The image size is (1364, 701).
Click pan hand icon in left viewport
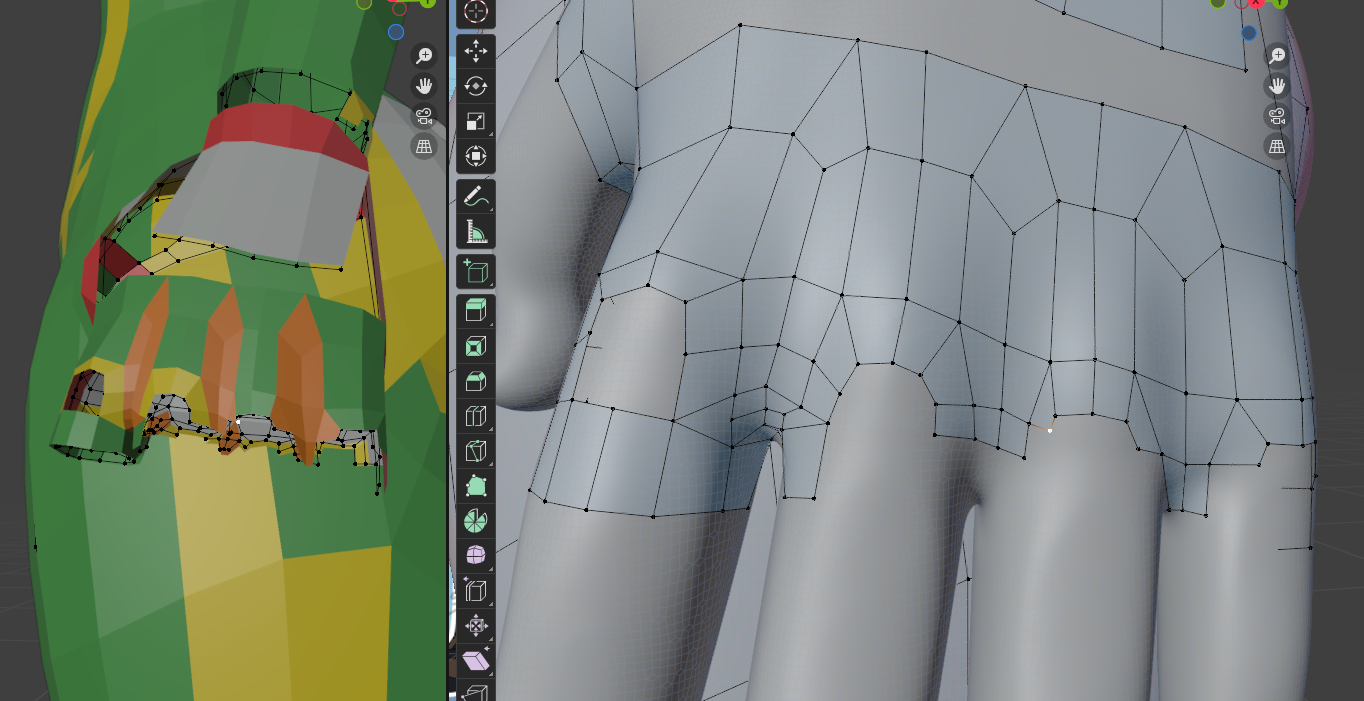point(424,86)
